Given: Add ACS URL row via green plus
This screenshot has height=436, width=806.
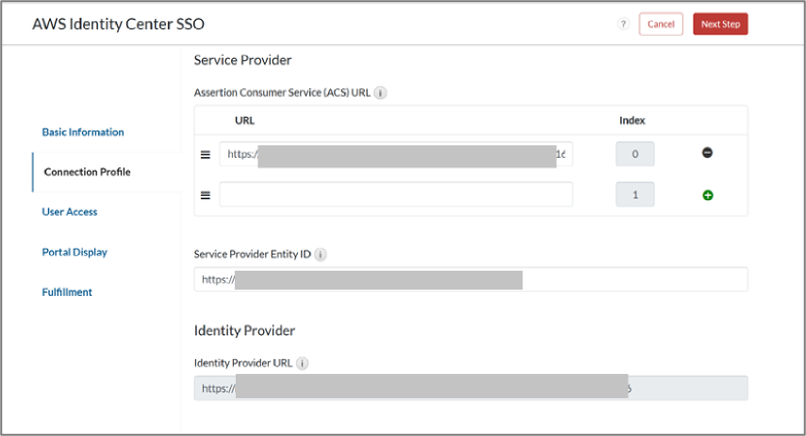Looking at the screenshot, I should tap(708, 195).
